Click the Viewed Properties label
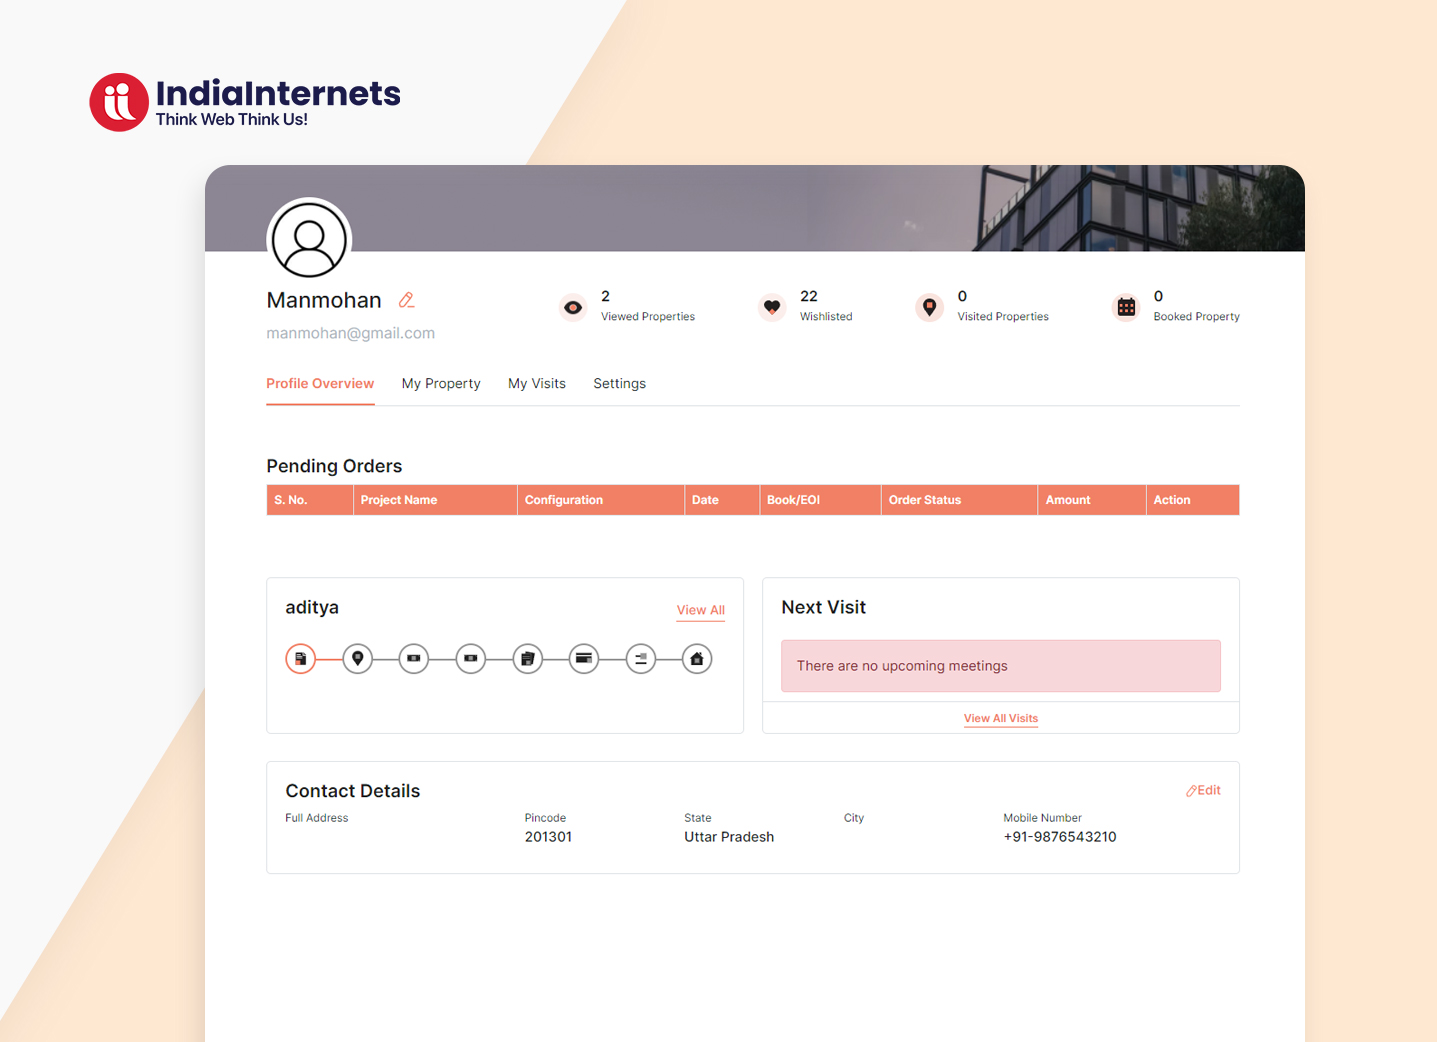The width and height of the screenshot is (1437, 1042). (648, 317)
